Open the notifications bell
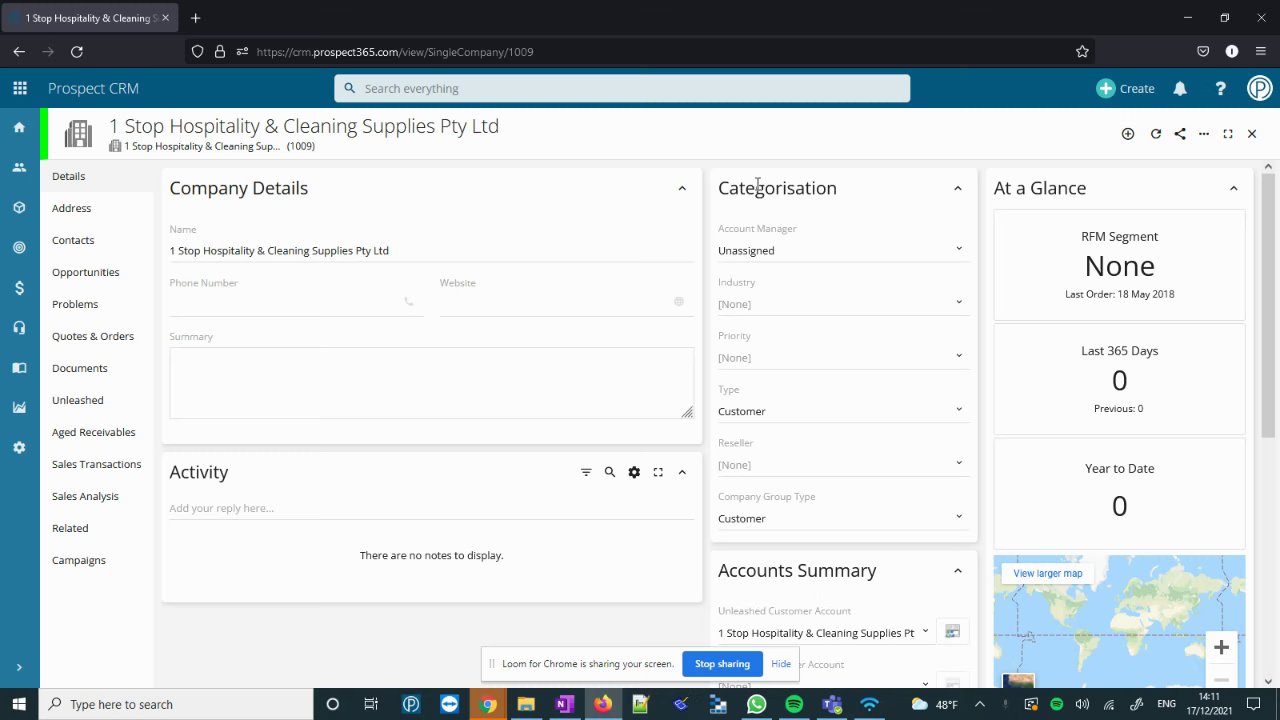1280x720 pixels. 1180,88
